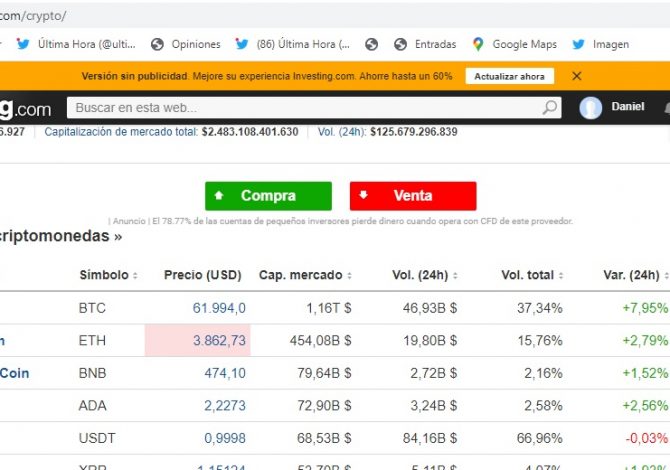Image resolution: width=670 pixels, height=470 pixels.
Task: Click the +7,95% variation for BTC
Action: click(645, 308)
